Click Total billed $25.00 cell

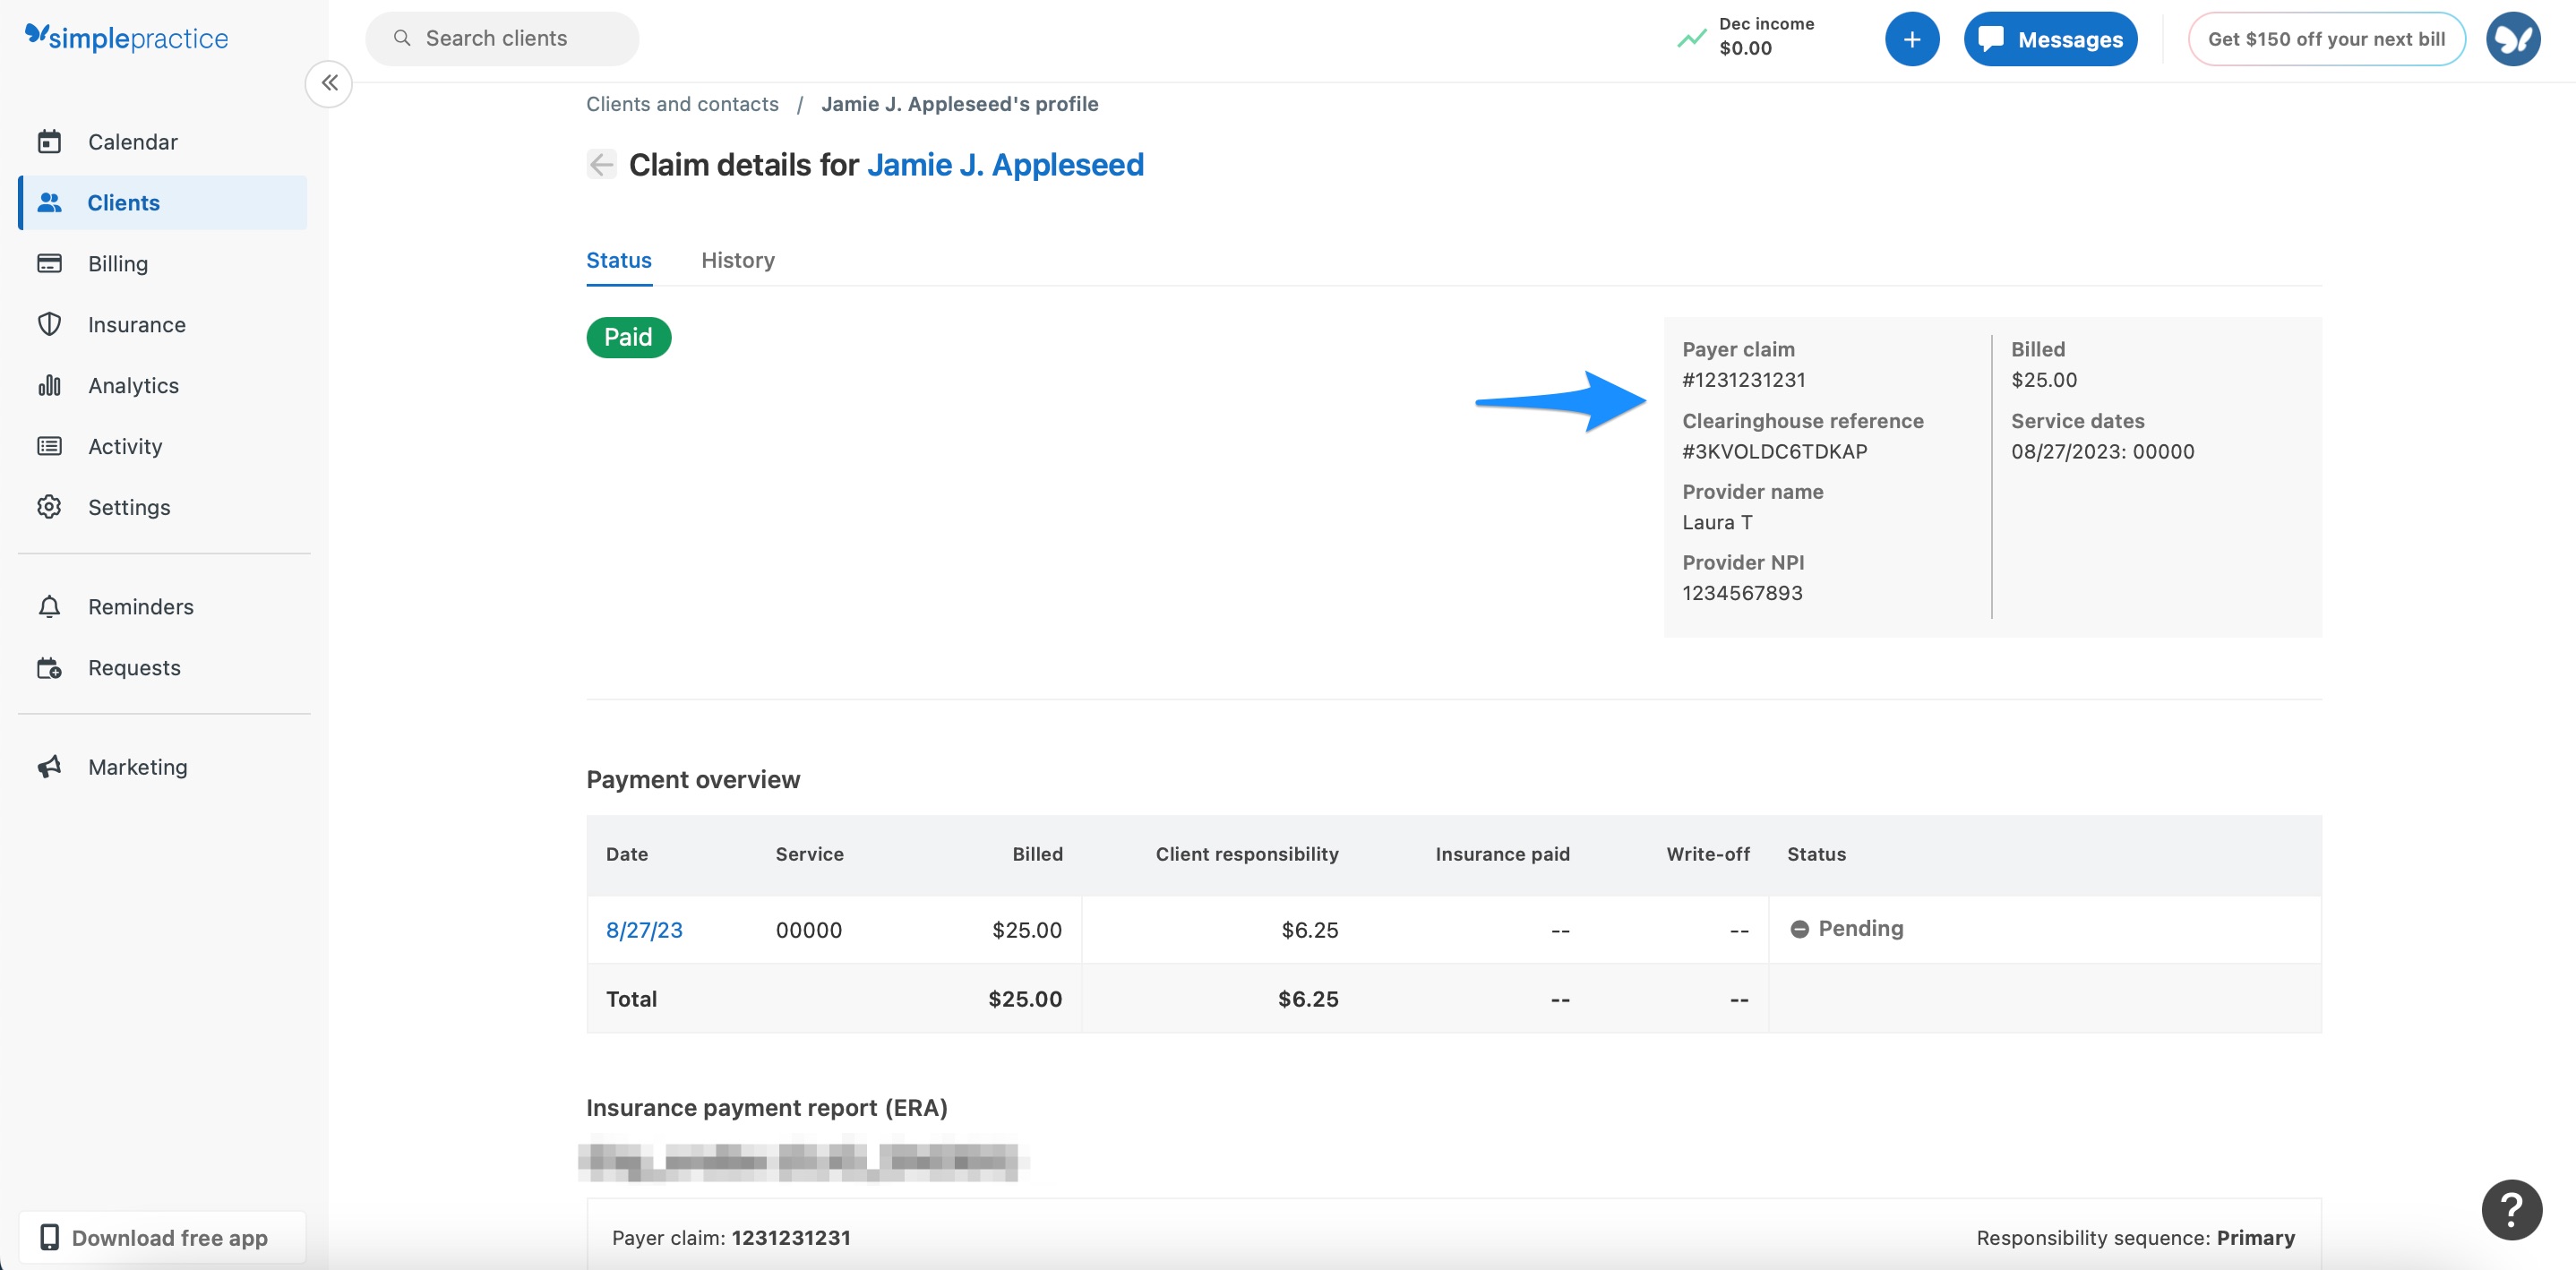(1025, 999)
